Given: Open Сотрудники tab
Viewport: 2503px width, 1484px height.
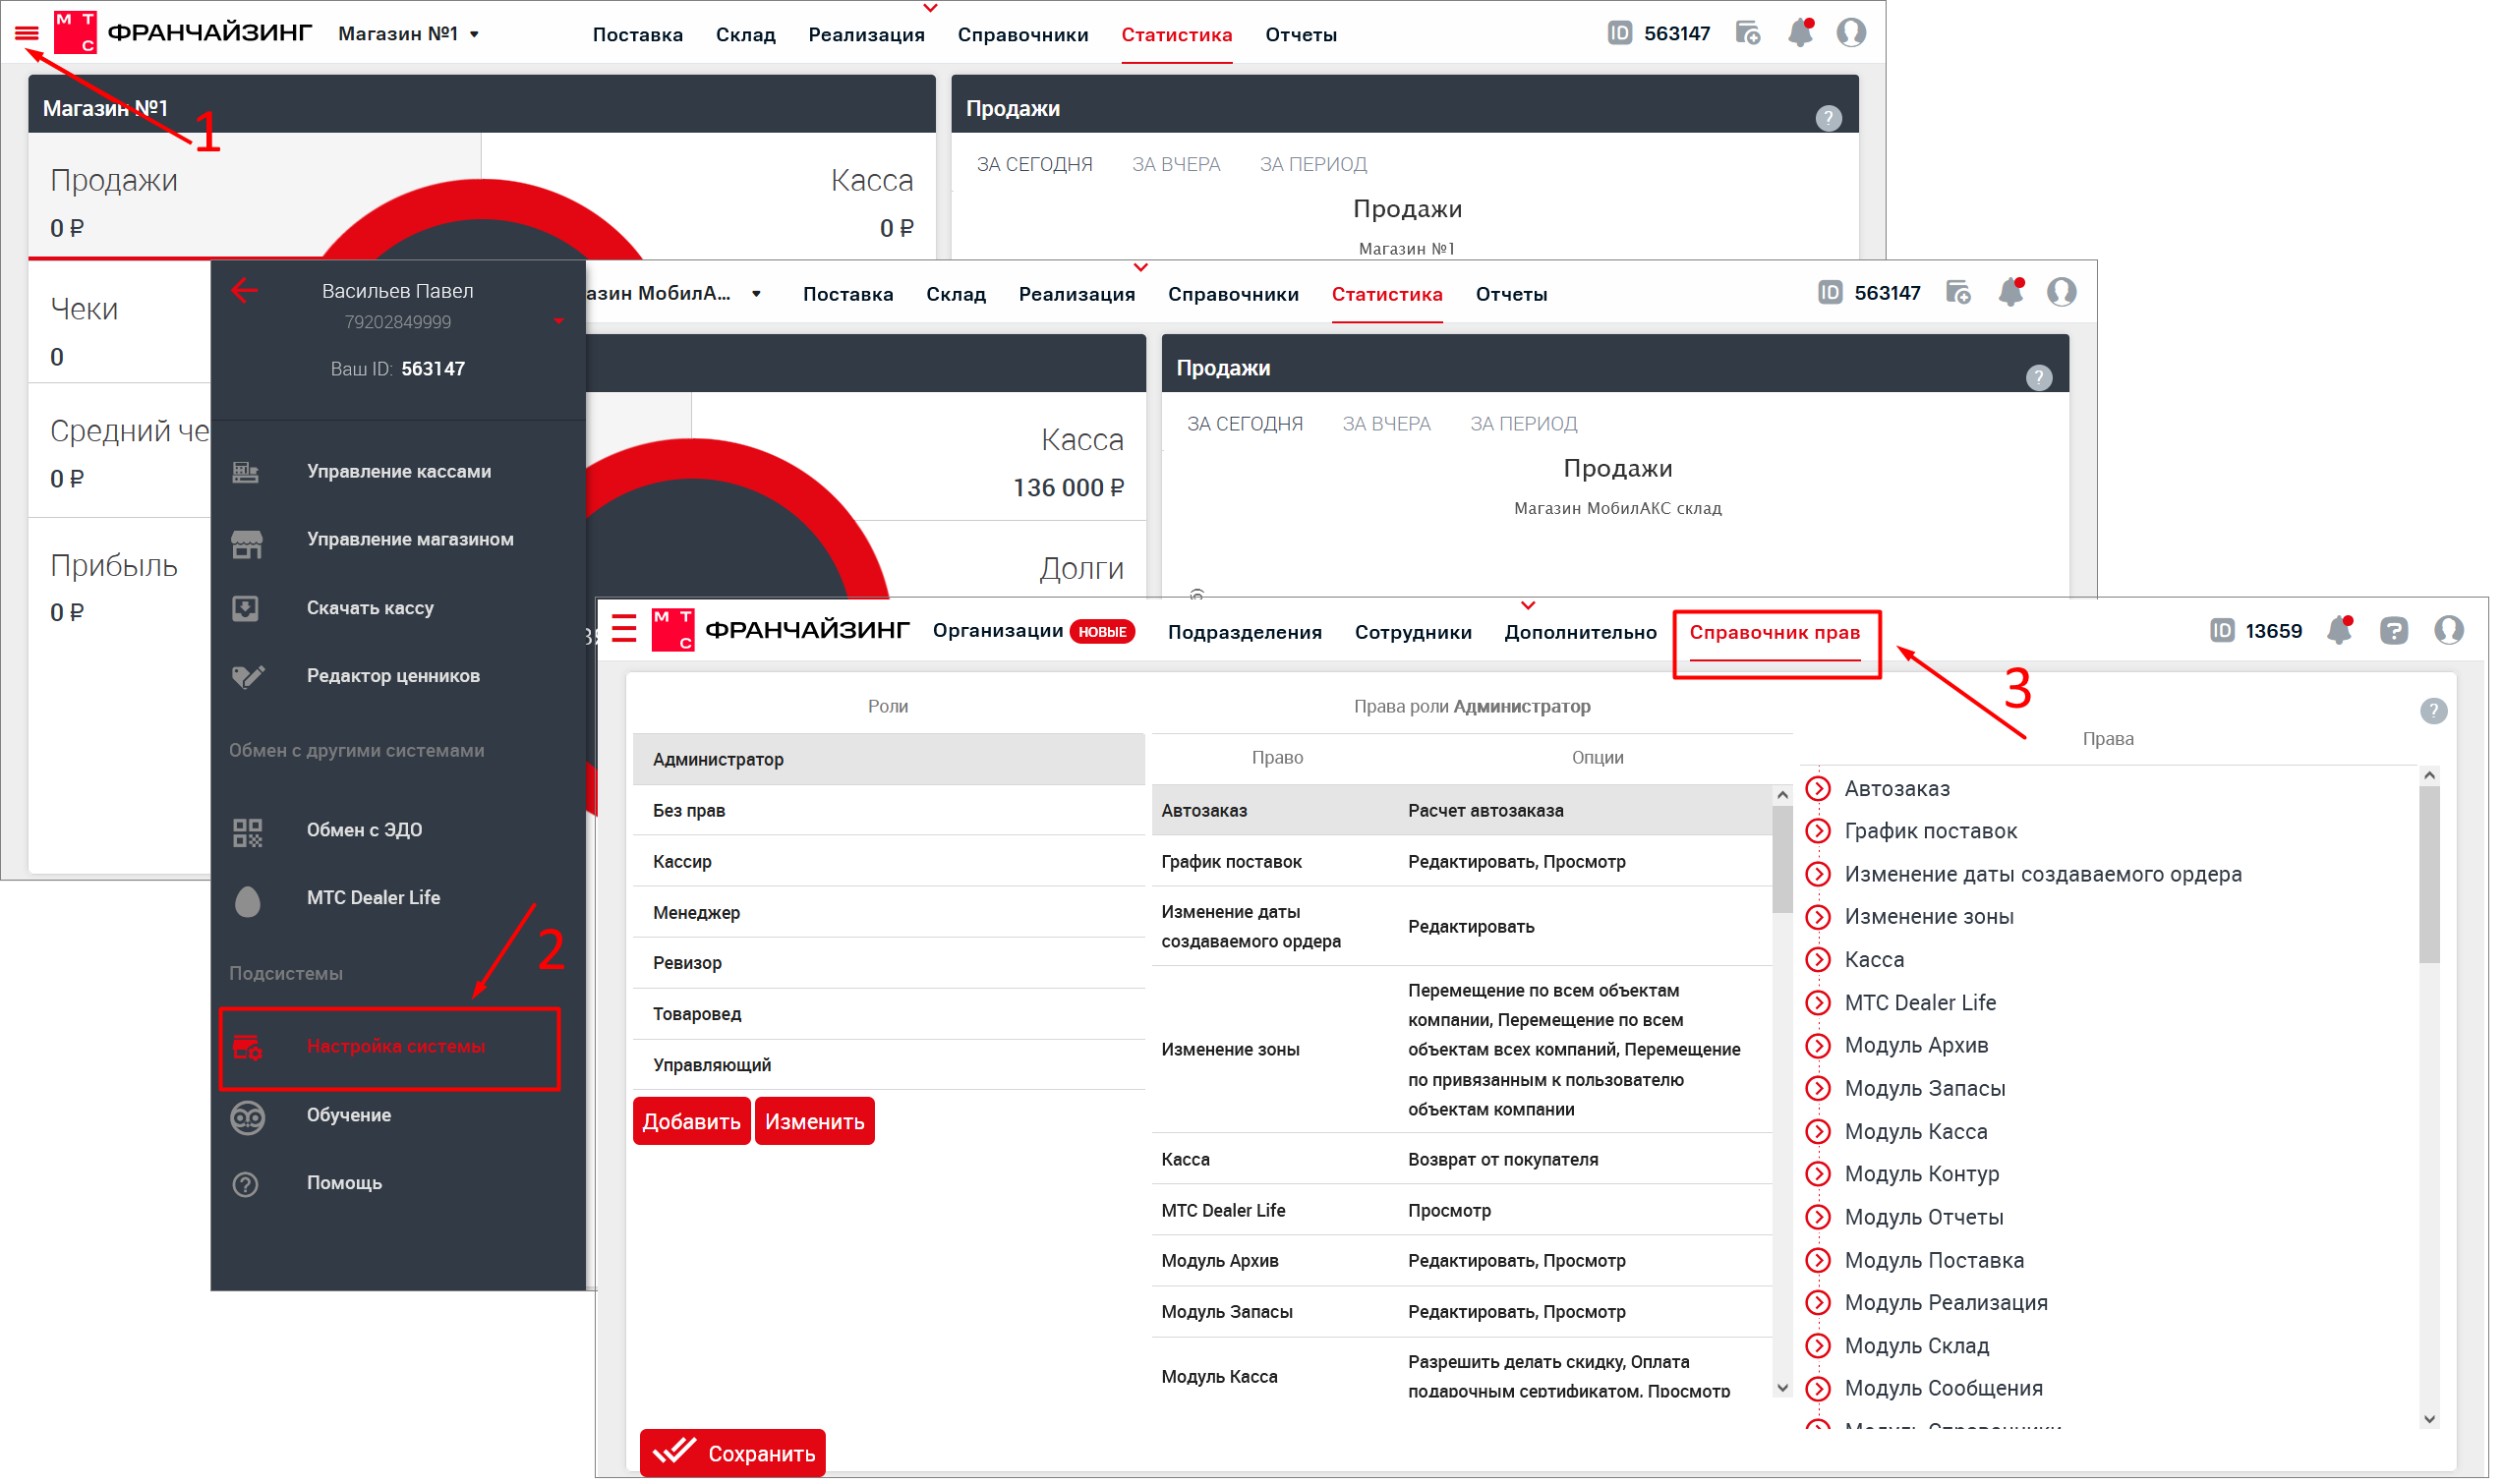Looking at the screenshot, I should [x=1413, y=633].
